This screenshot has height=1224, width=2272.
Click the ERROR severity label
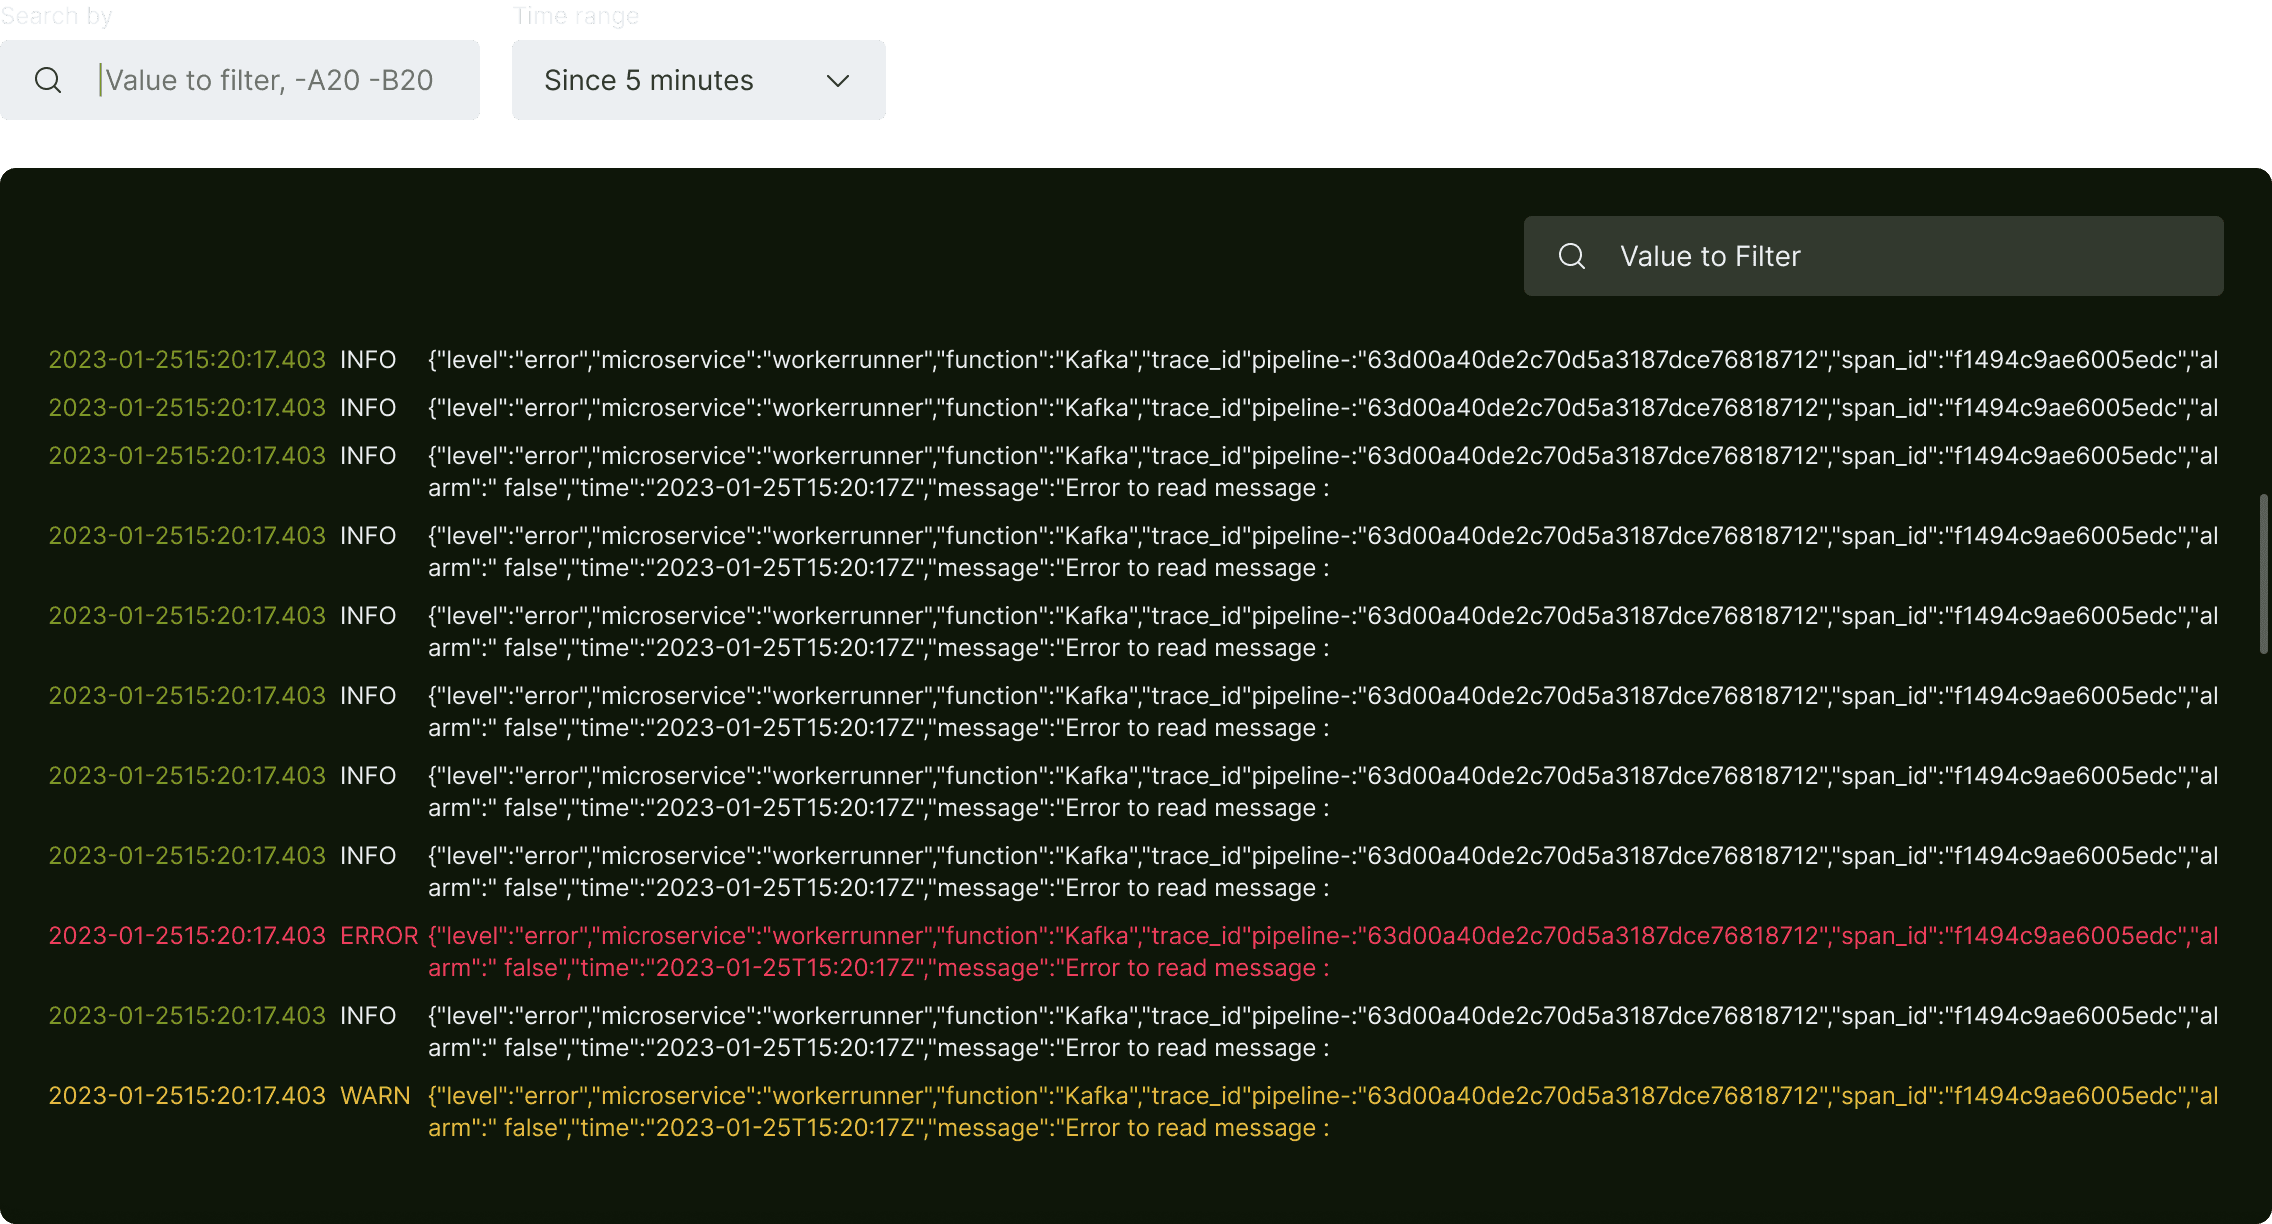(x=377, y=935)
